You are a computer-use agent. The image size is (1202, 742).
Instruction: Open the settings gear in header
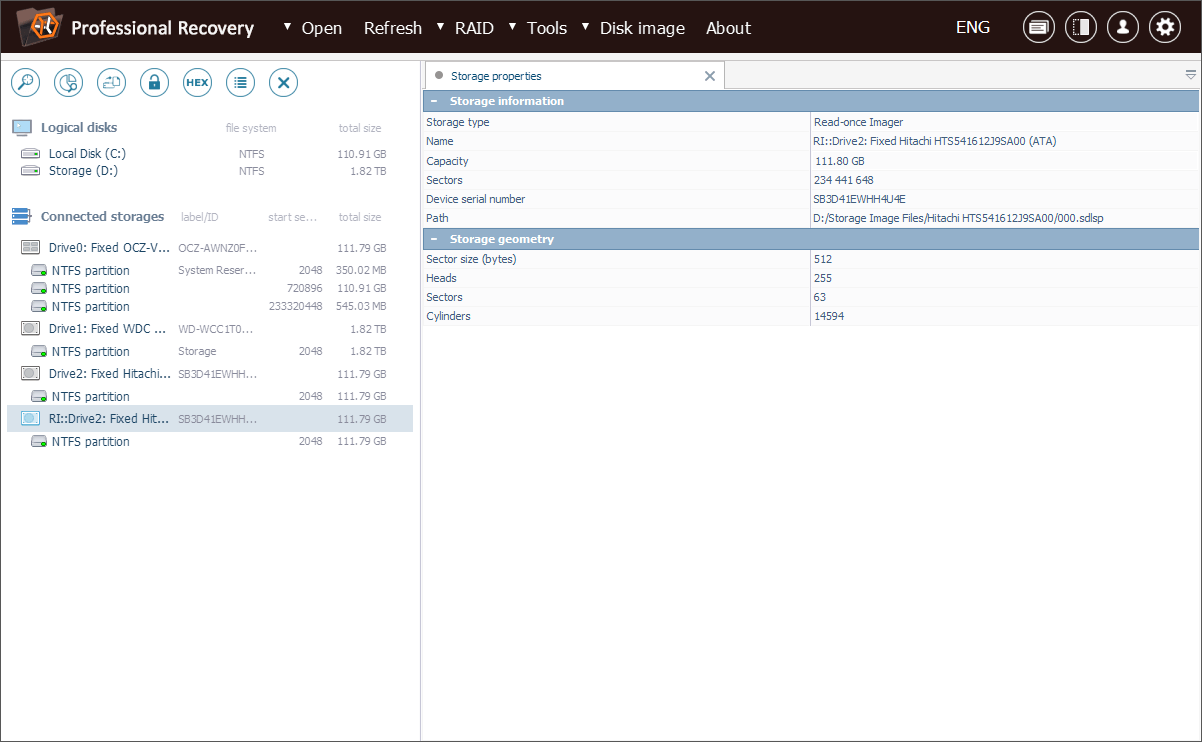1164,28
